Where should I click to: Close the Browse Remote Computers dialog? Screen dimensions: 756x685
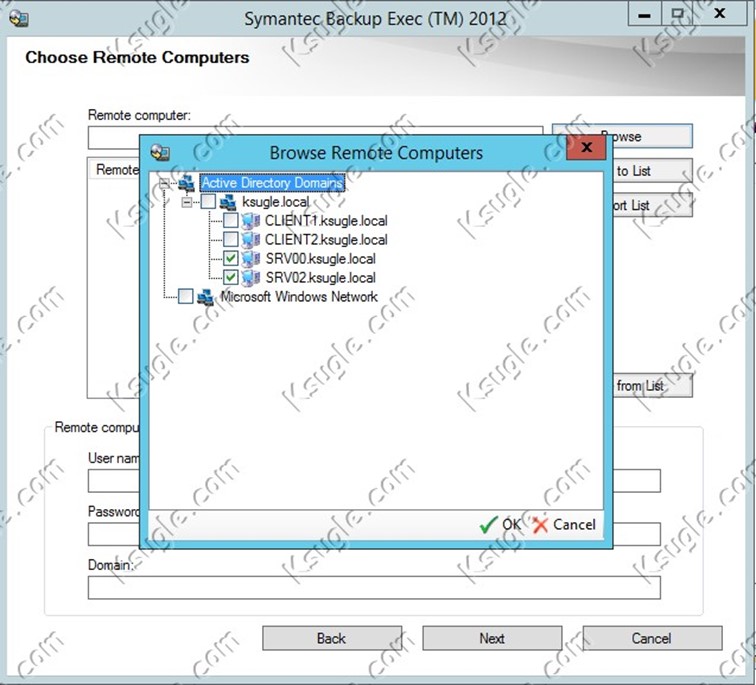[586, 147]
